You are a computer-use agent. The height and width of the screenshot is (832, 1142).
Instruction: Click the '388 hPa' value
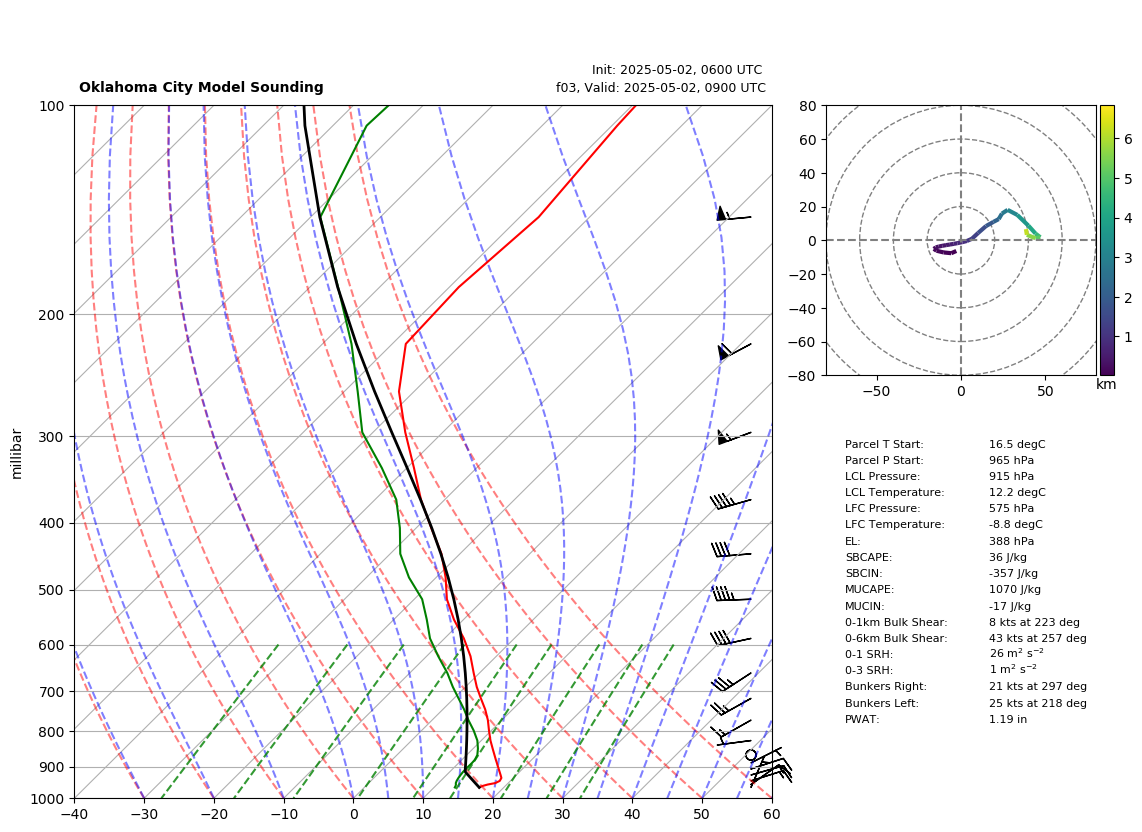[1011, 541]
